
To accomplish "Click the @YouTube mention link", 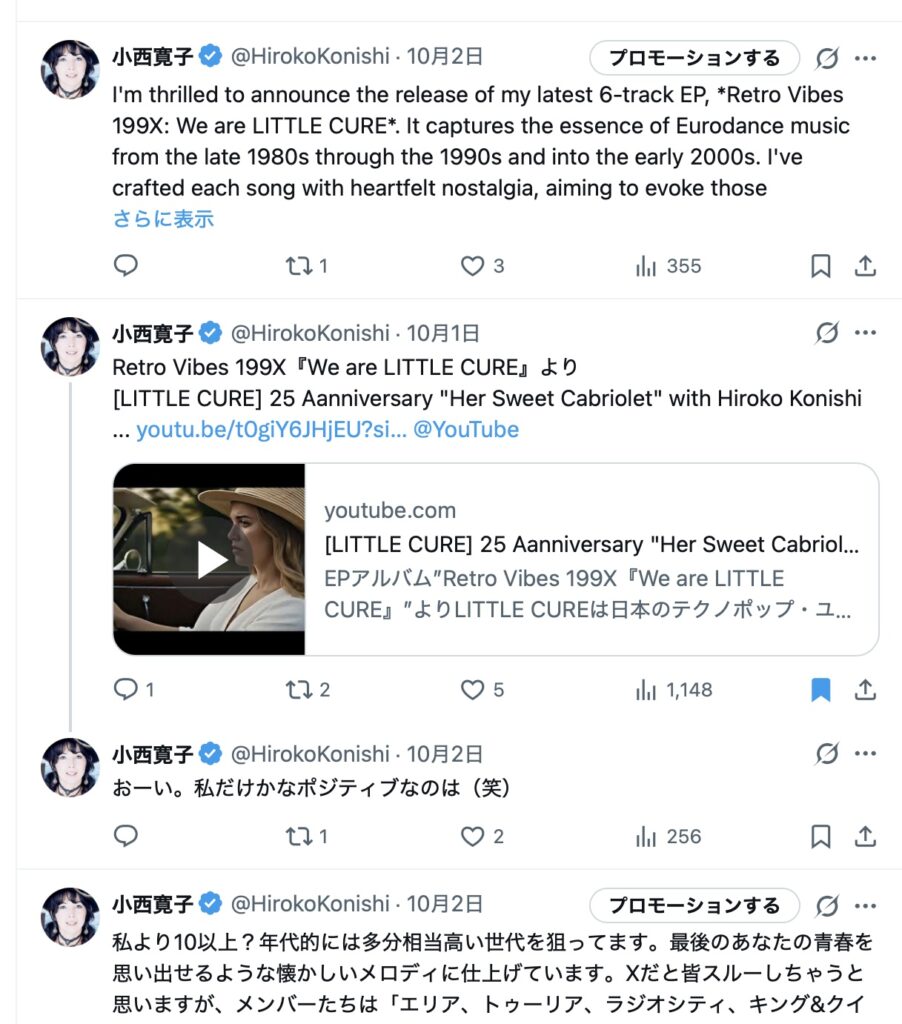I will [x=466, y=430].
